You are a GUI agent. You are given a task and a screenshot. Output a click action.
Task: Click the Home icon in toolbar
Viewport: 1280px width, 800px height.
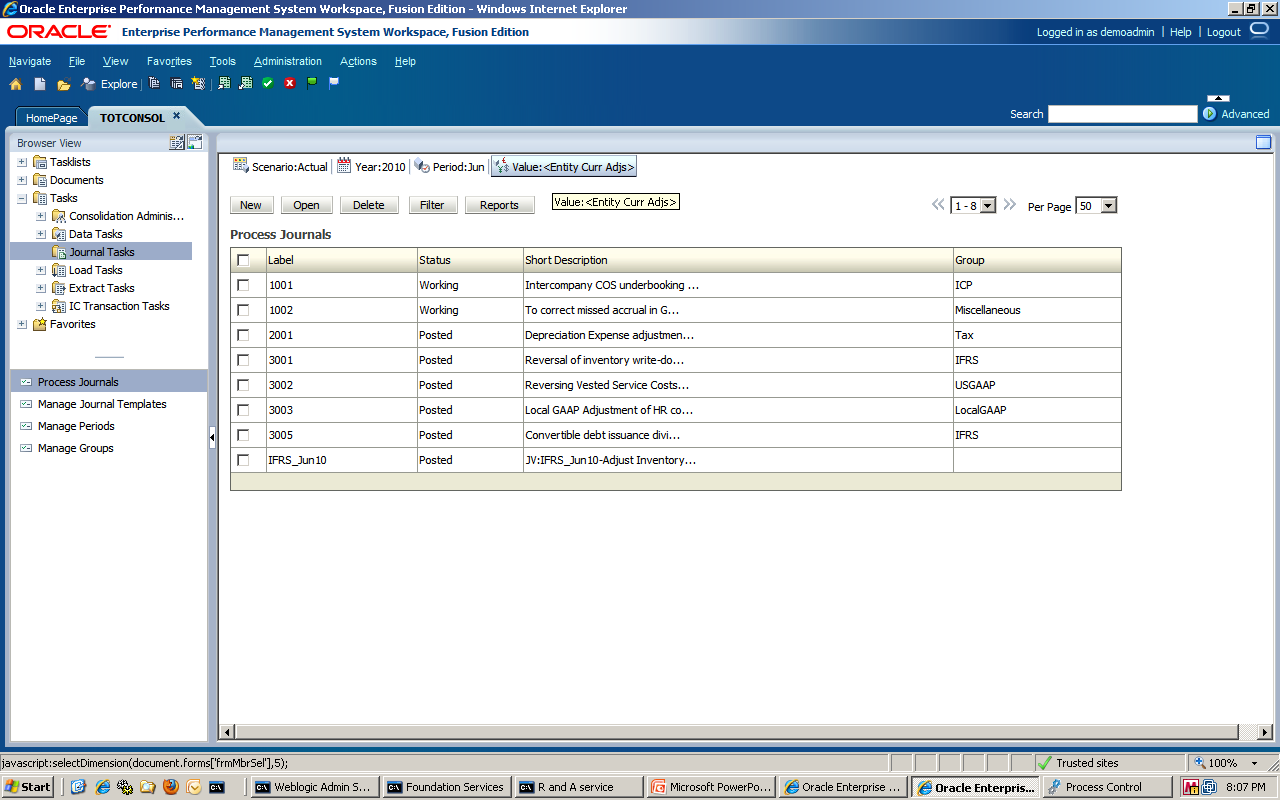(x=16, y=84)
